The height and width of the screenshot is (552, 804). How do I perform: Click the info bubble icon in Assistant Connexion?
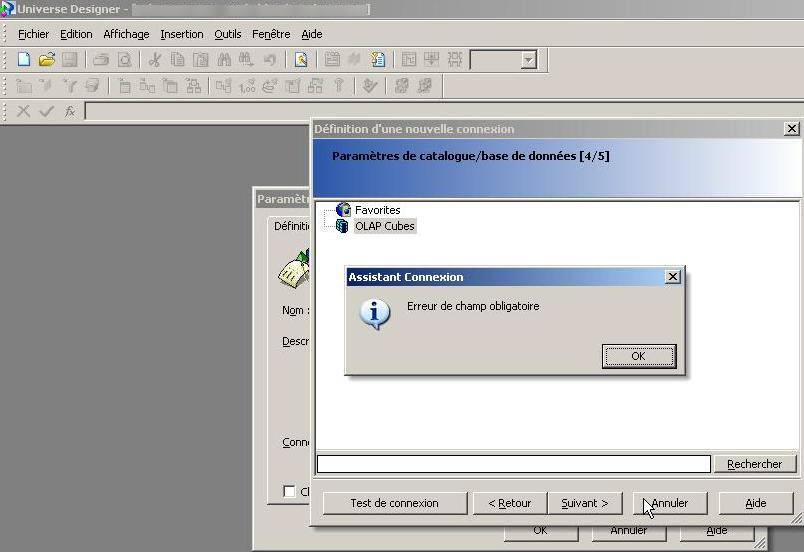click(375, 314)
